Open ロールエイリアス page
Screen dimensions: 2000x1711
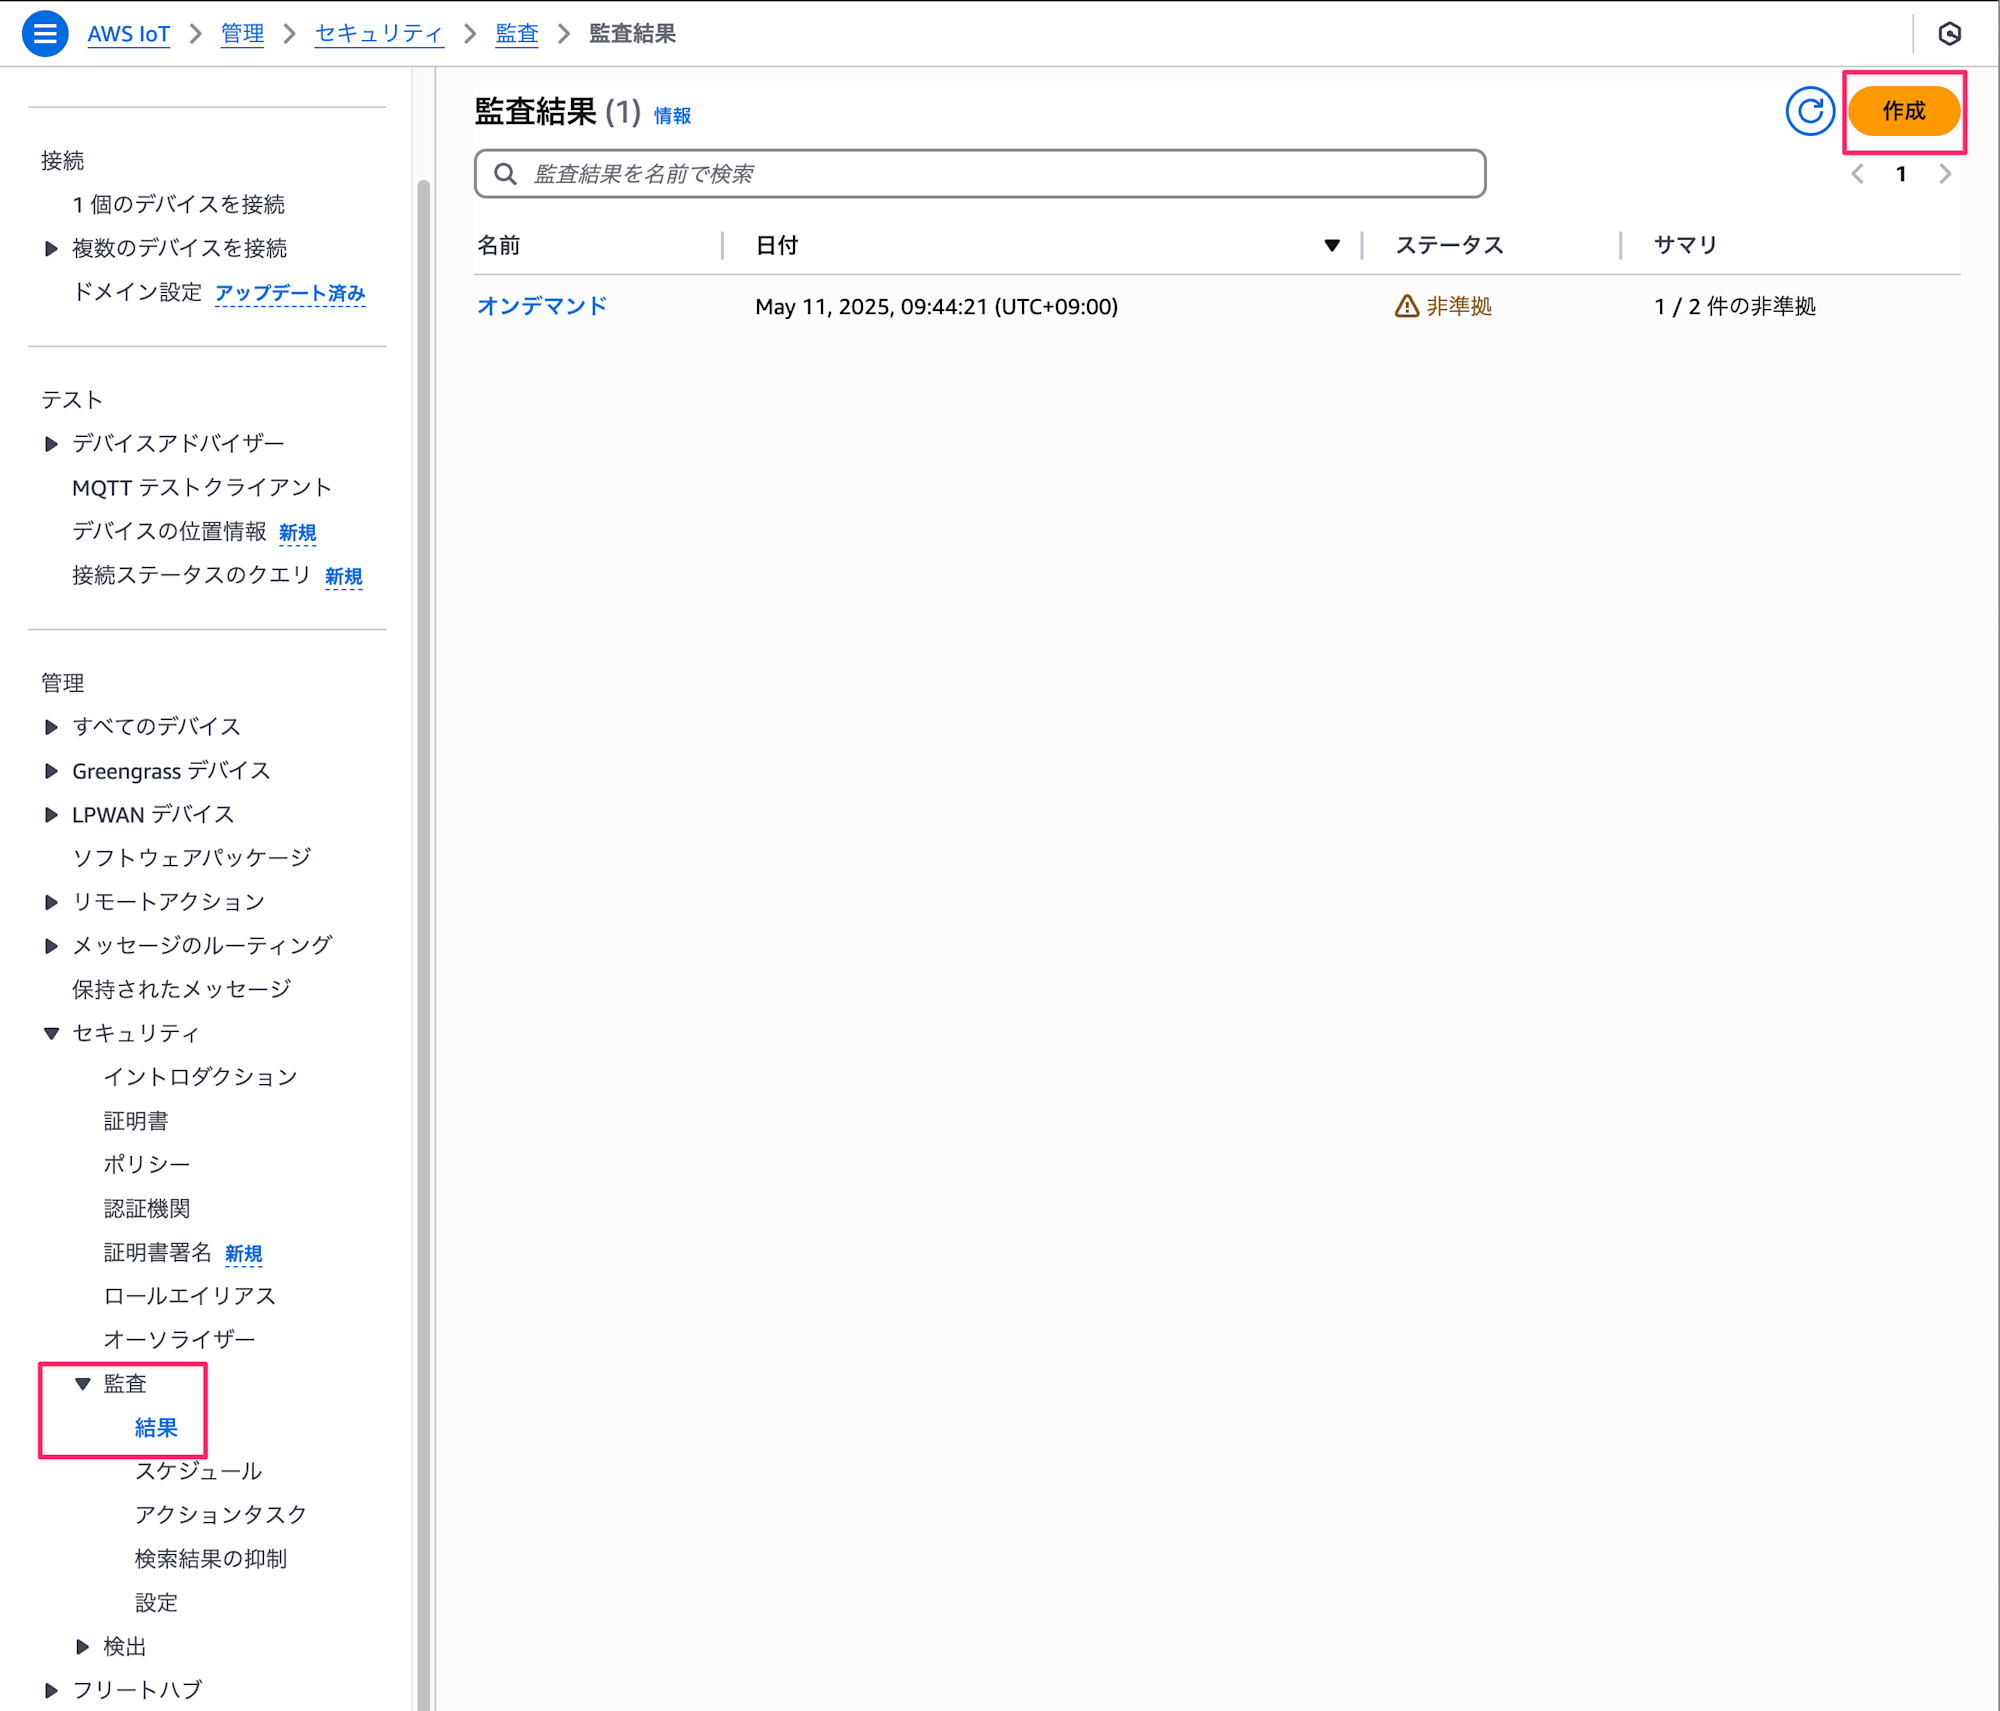click(x=190, y=1296)
